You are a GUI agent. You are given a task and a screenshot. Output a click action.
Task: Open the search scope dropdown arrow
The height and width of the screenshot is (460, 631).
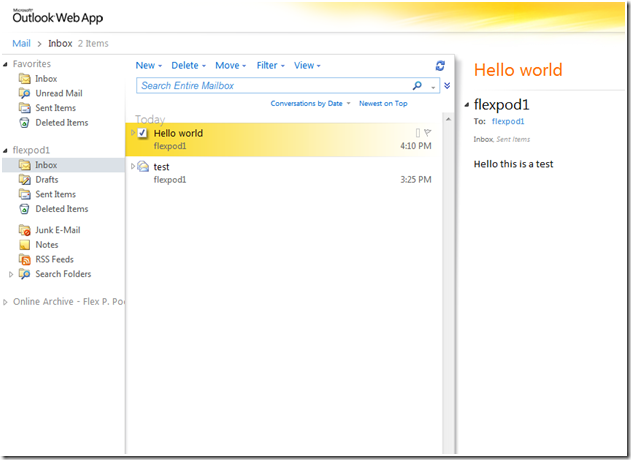(x=433, y=87)
